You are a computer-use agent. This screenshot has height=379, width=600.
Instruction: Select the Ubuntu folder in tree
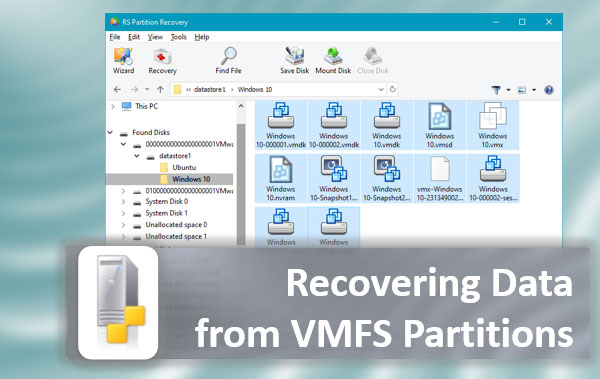(x=178, y=167)
